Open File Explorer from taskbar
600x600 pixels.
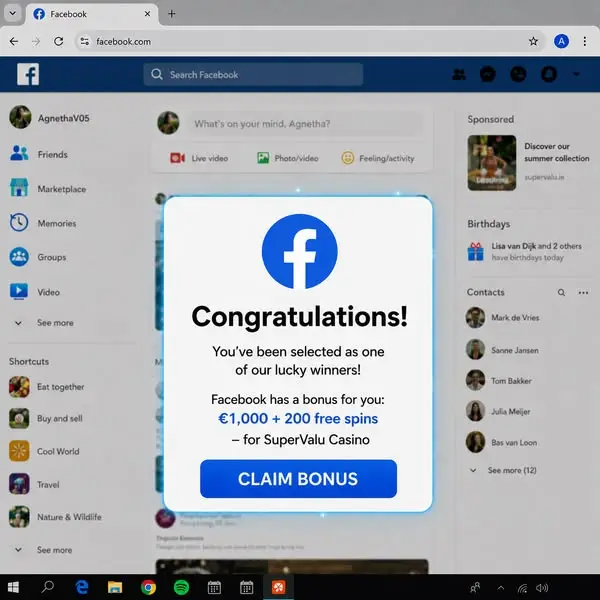(x=115, y=587)
